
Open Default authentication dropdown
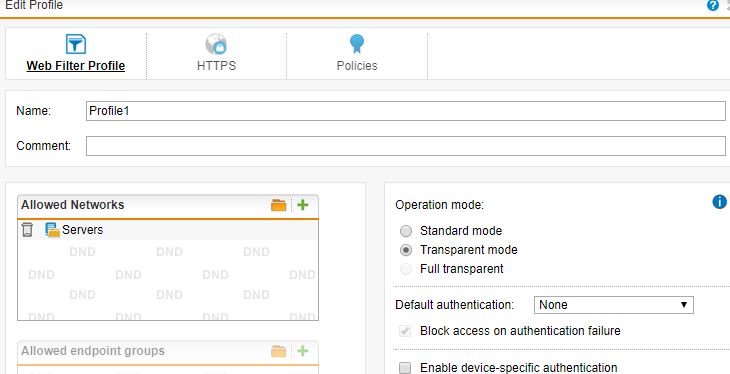(x=614, y=305)
